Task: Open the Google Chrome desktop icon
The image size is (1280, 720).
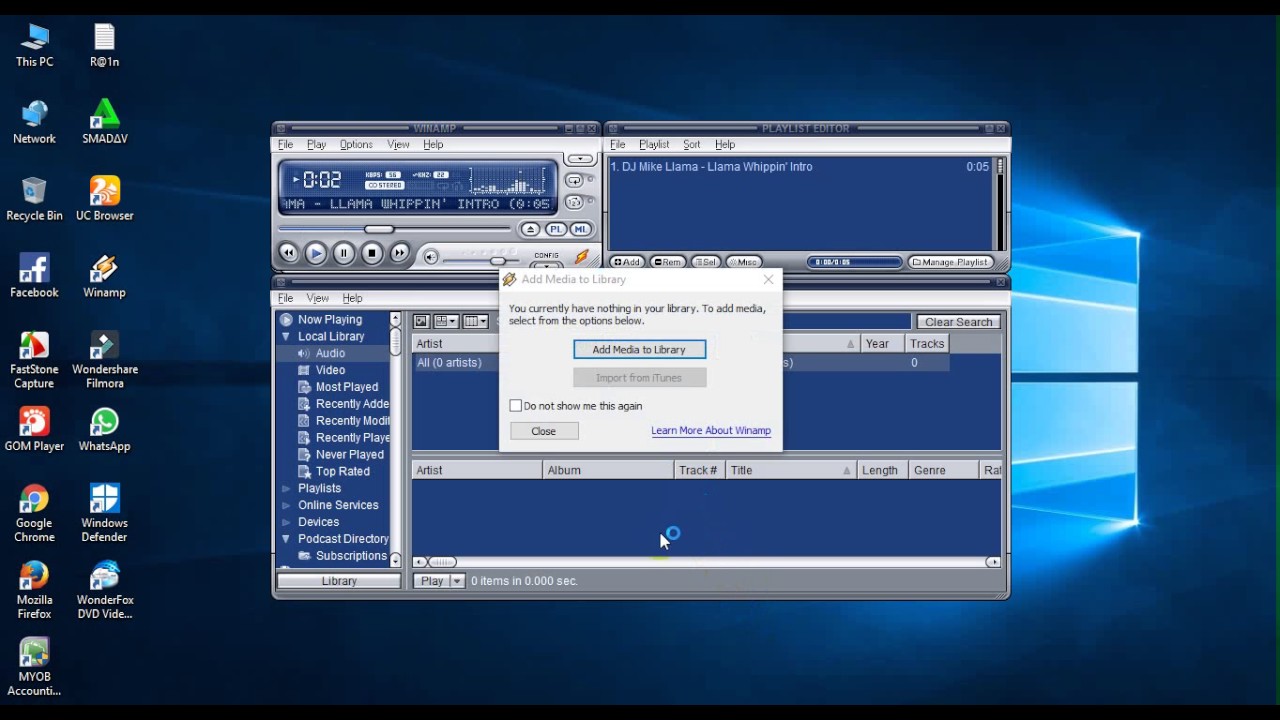Action: [34, 514]
